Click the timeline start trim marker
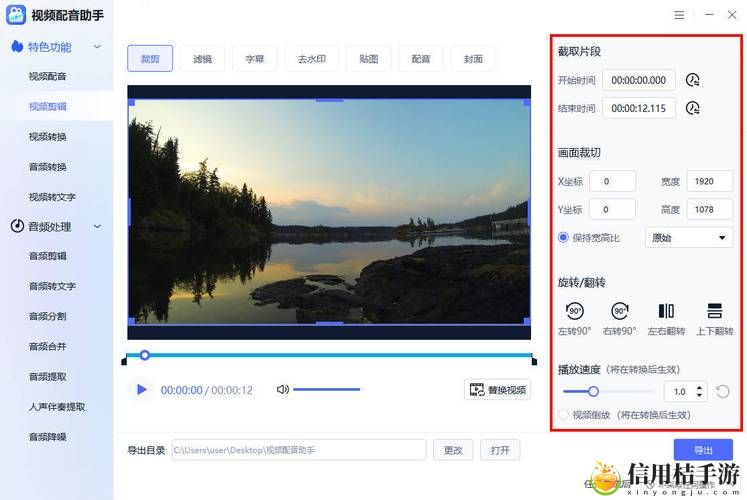747x500 pixels. [x=124, y=361]
